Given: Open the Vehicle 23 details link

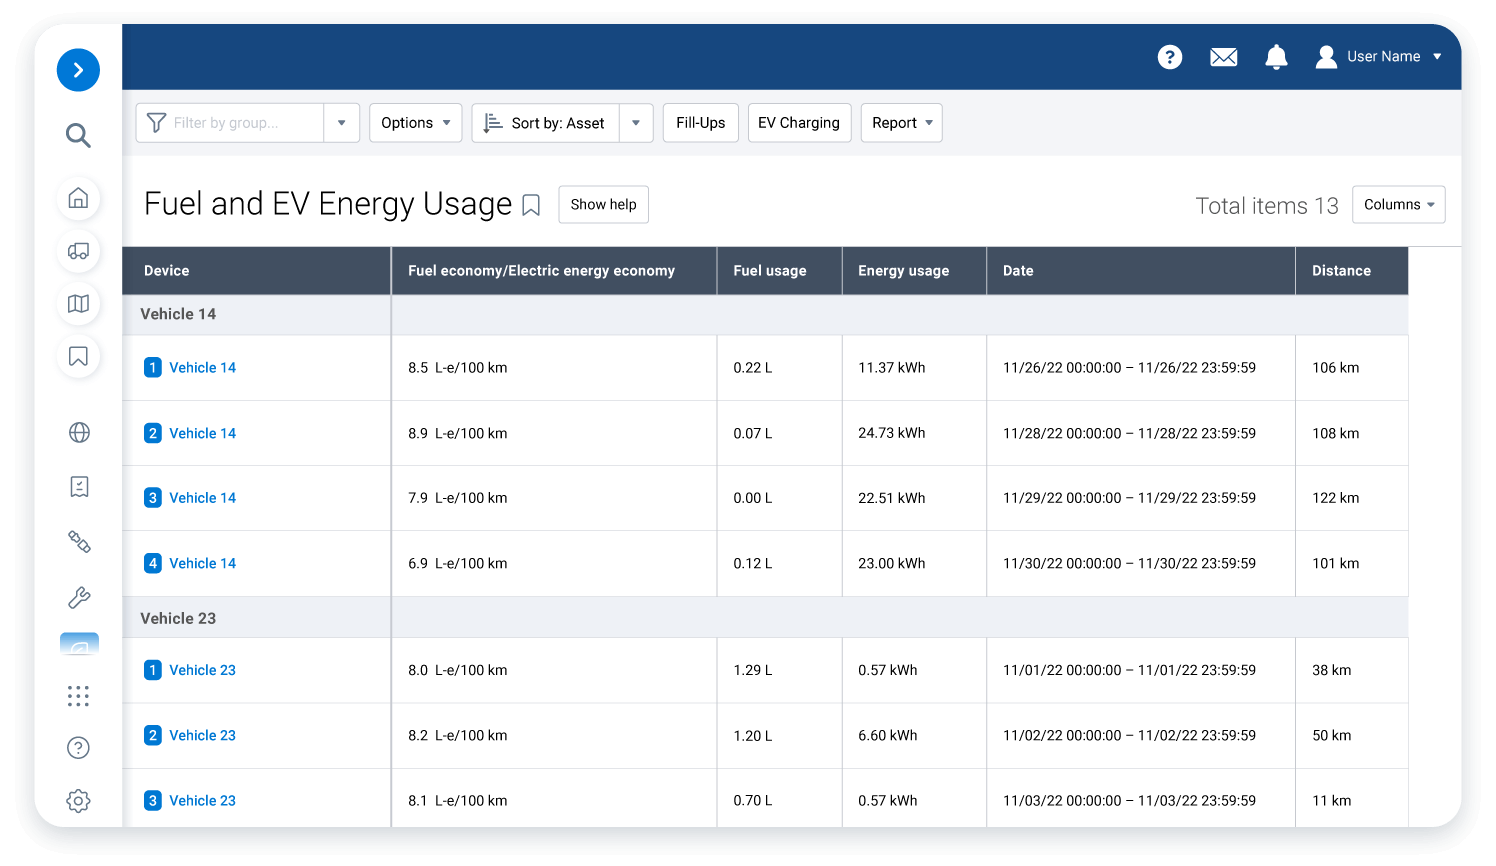Looking at the screenshot, I should click(202, 670).
